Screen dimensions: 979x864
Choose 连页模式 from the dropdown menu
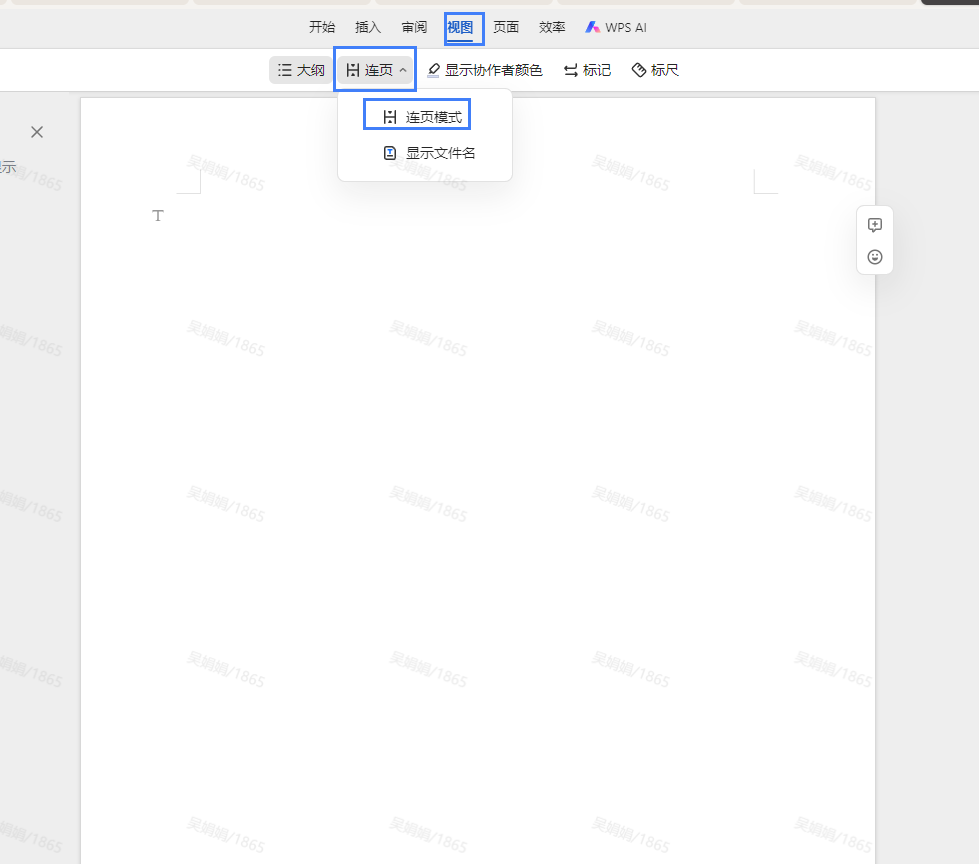[423, 117]
